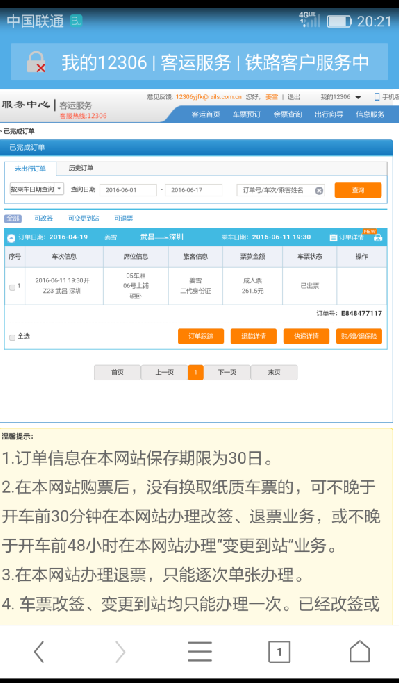Click the start date field 2016-06-01

pos(128,190)
